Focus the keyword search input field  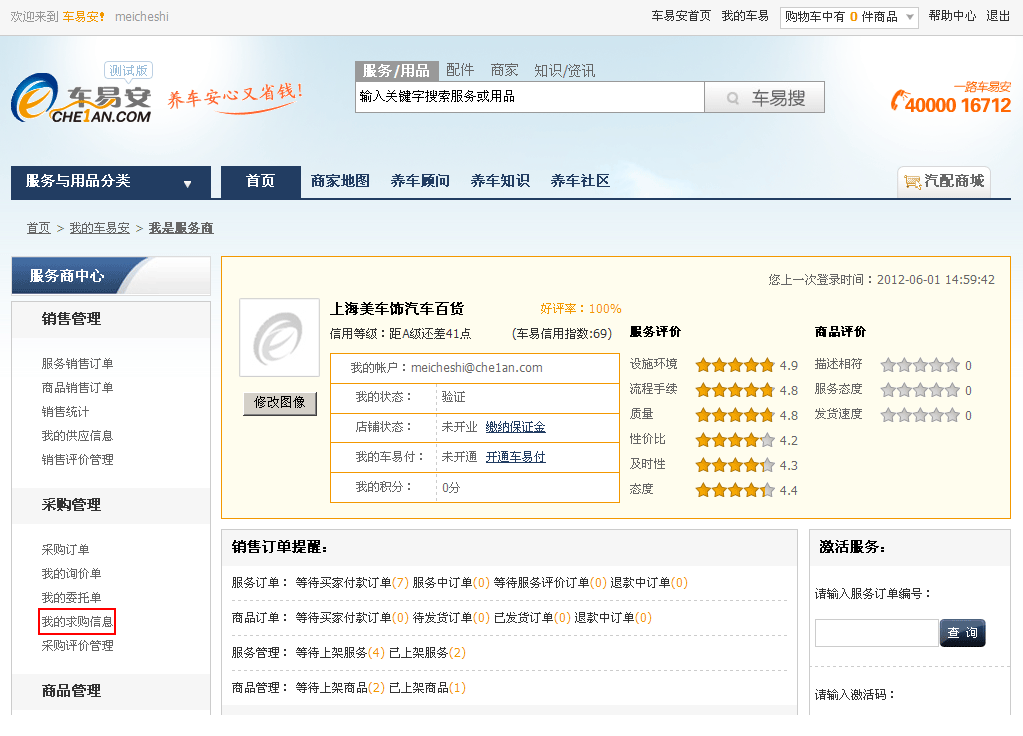(x=530, y=97)
